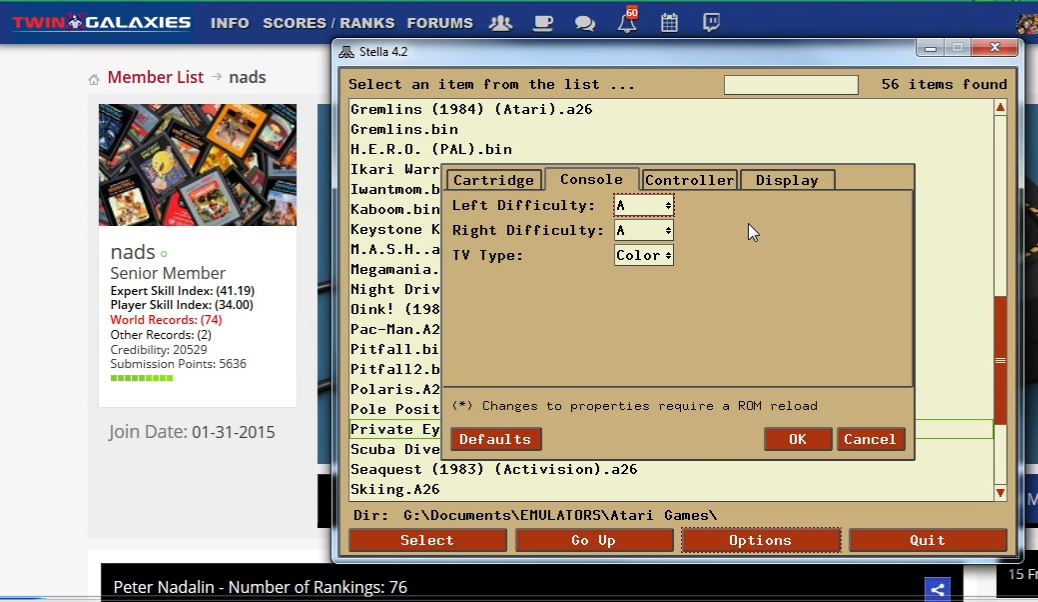Click the Other Records: (2) text

pyautogui.click(x=161, y=335)
